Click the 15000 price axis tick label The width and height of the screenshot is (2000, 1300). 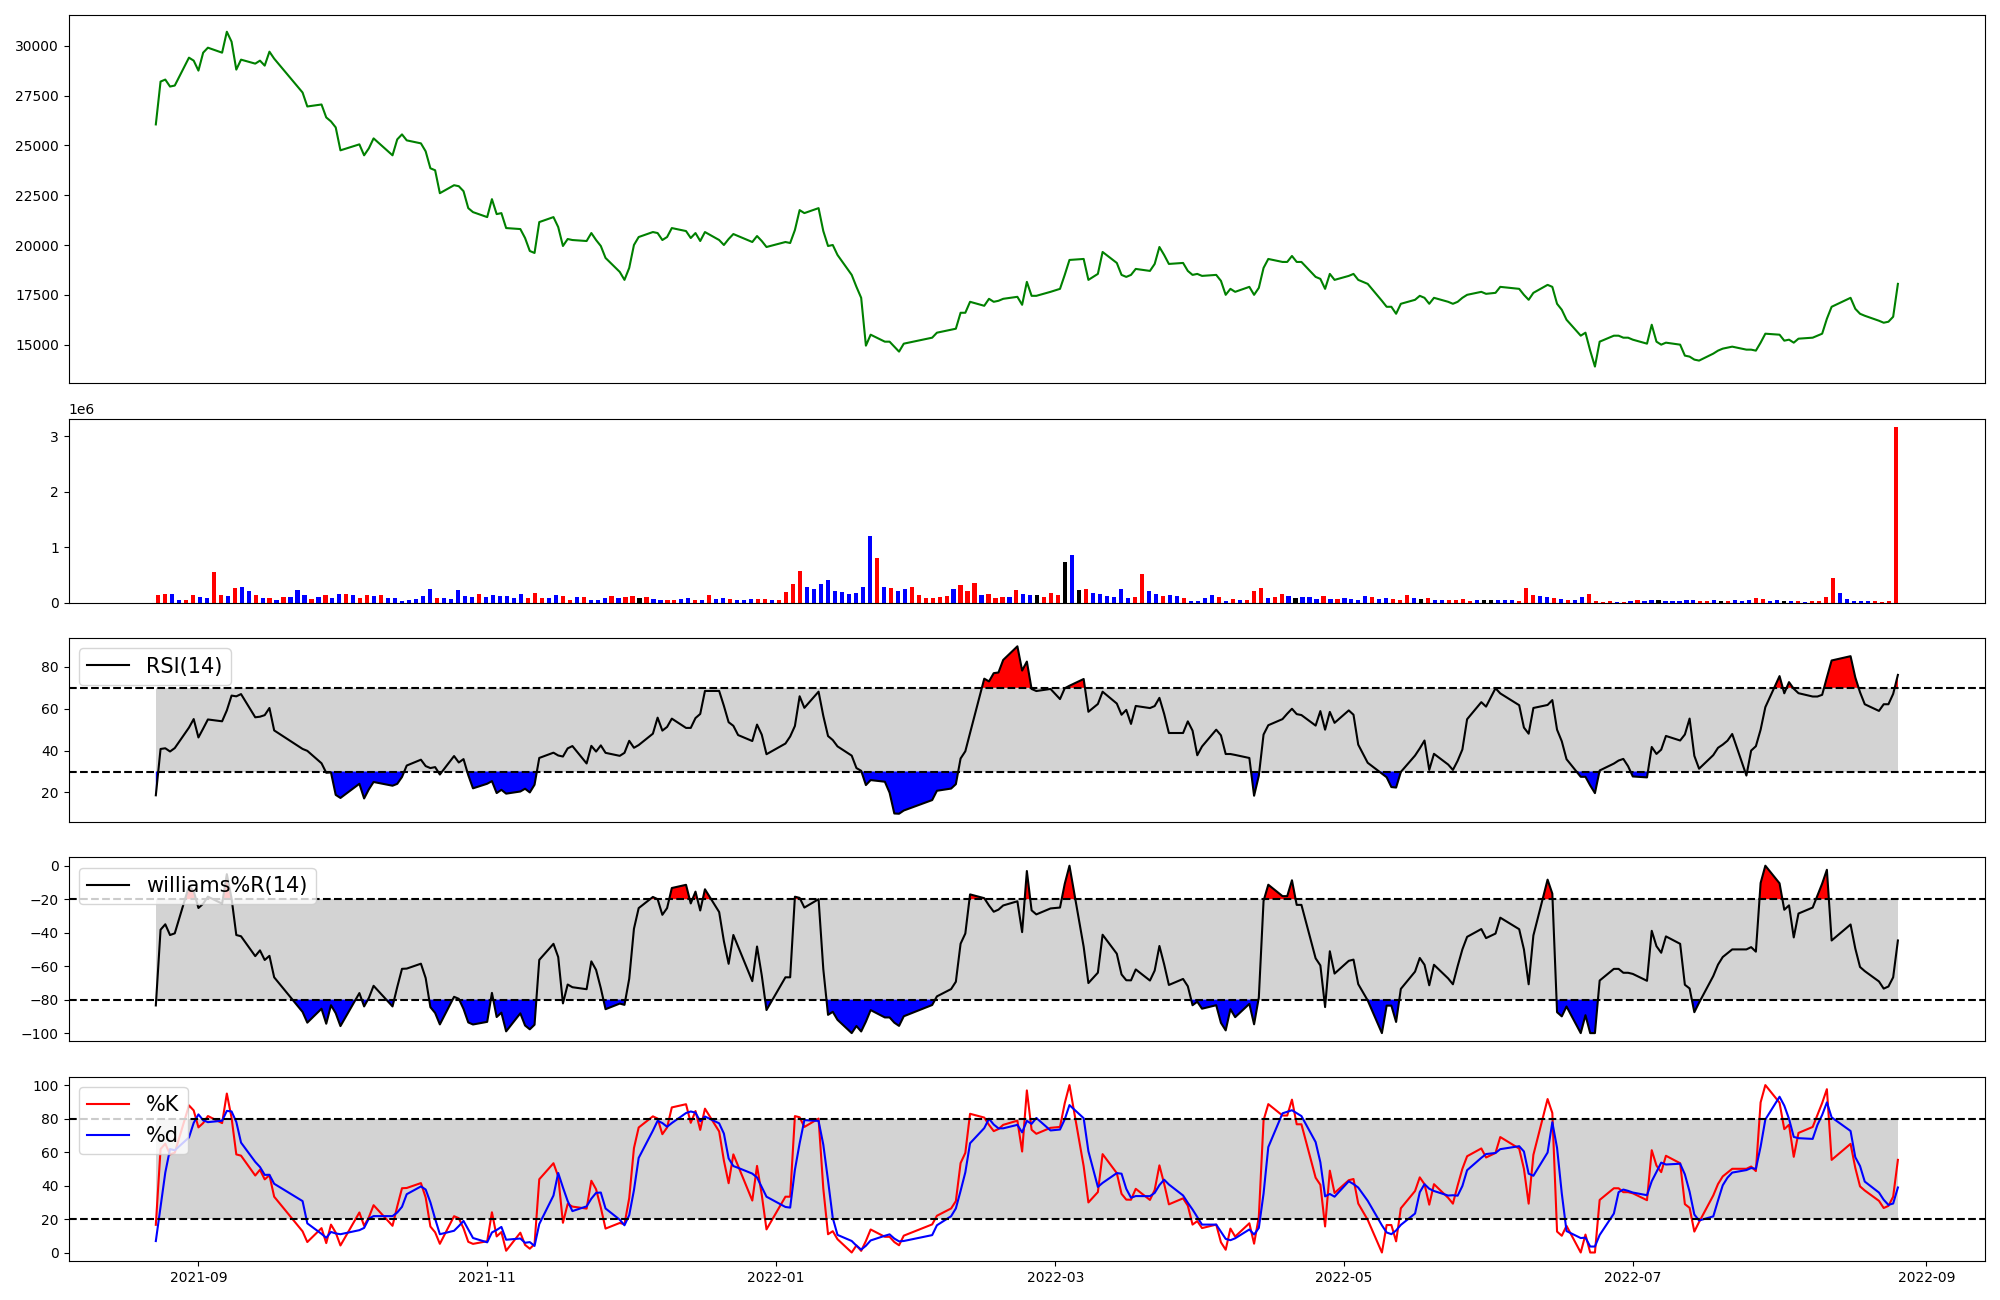[36, 346]
